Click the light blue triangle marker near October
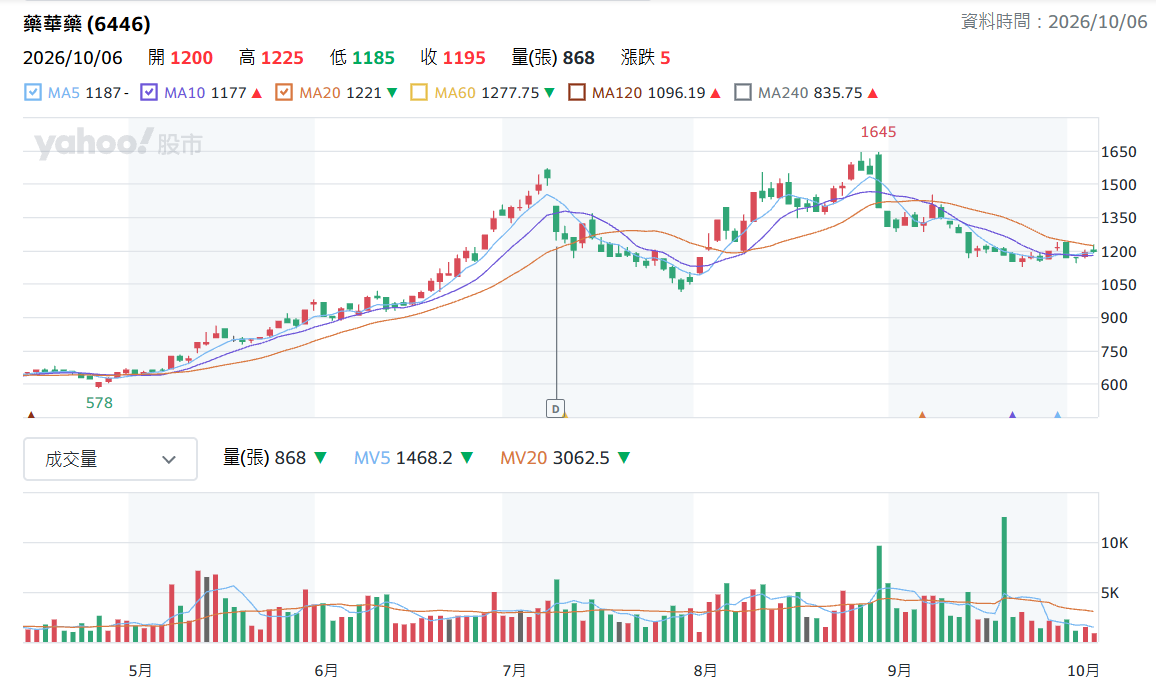The width and height of the screenshot is (1156, 687). tap(1058, 415)
